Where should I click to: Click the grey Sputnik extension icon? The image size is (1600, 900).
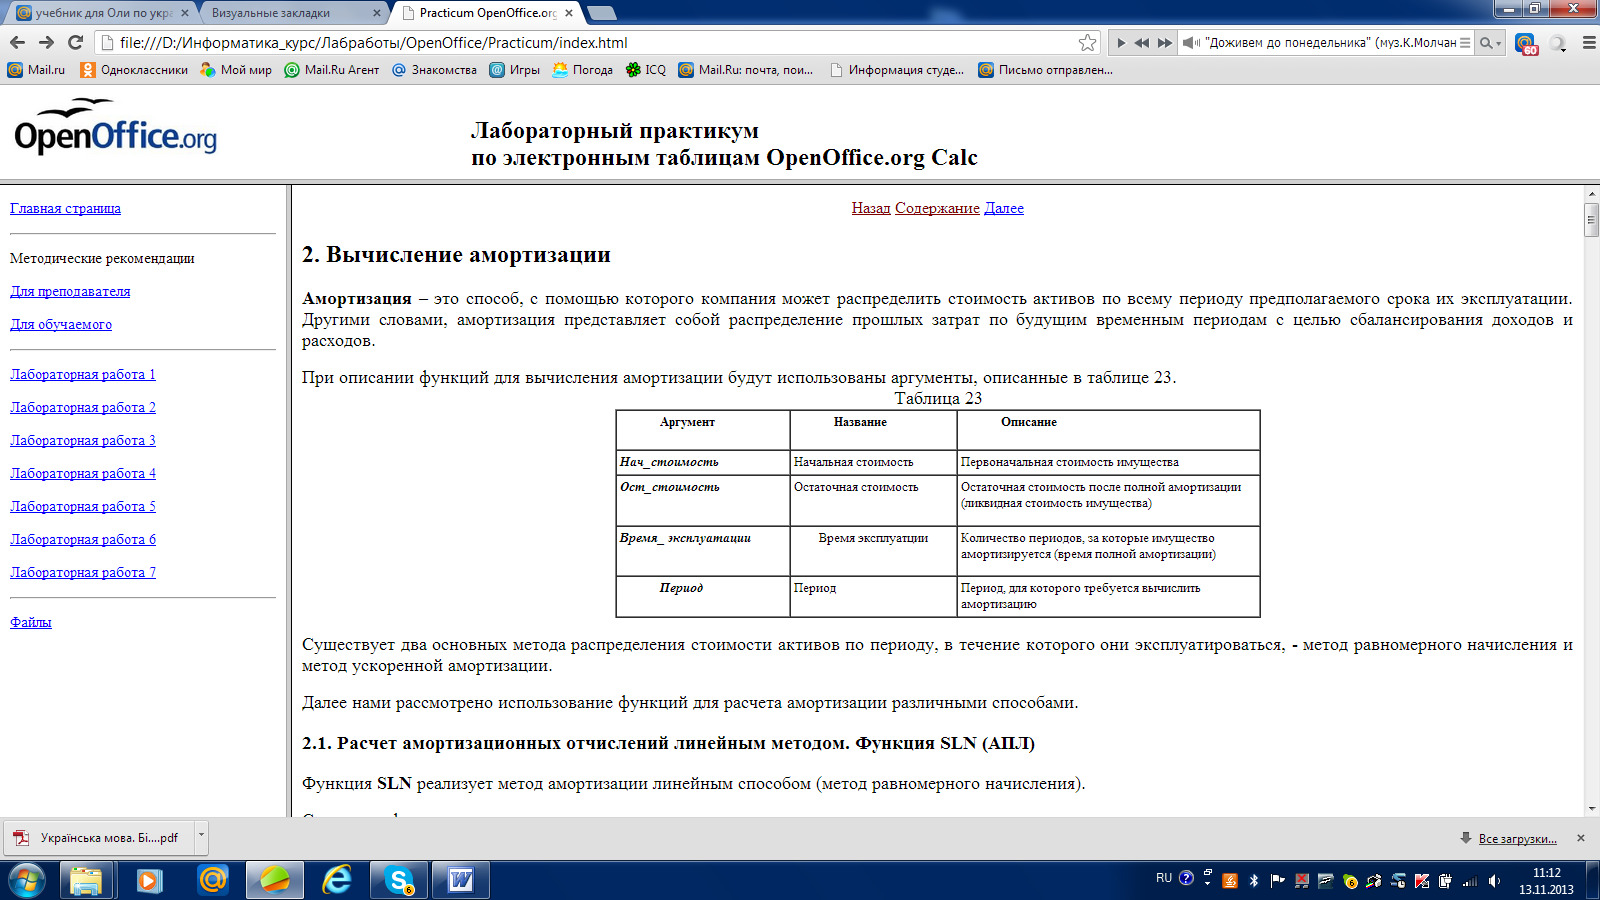(1558, 43)
